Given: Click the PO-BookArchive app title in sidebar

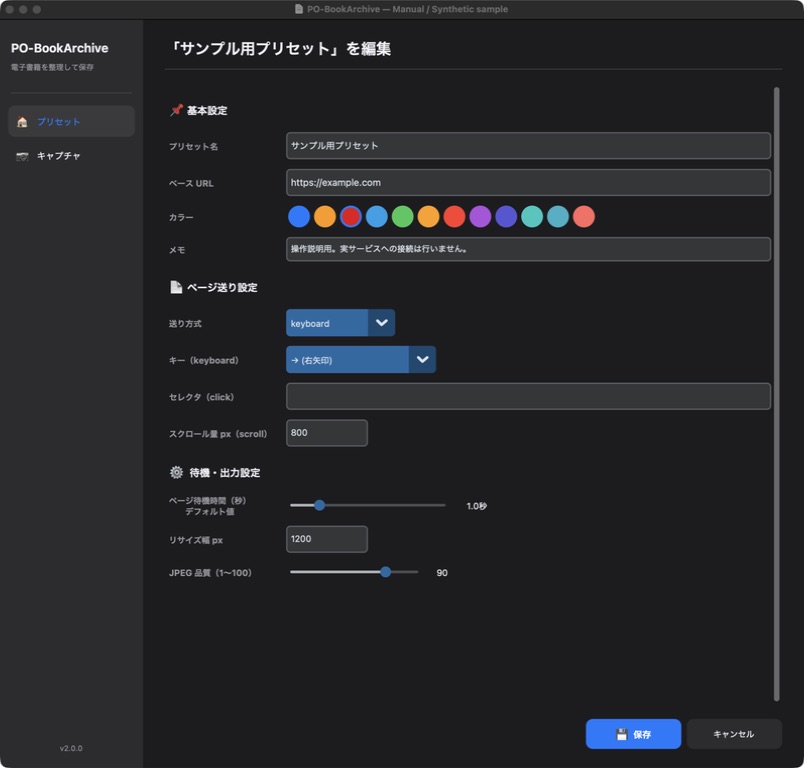Looking at the screenshot, I should click(59, 48).
